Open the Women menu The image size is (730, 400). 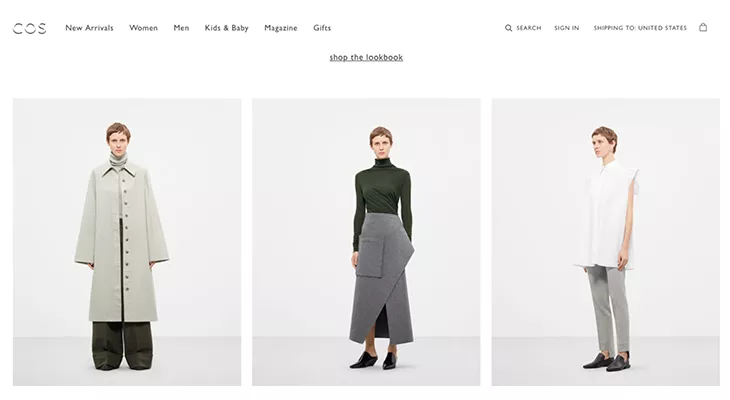point(143,28)
